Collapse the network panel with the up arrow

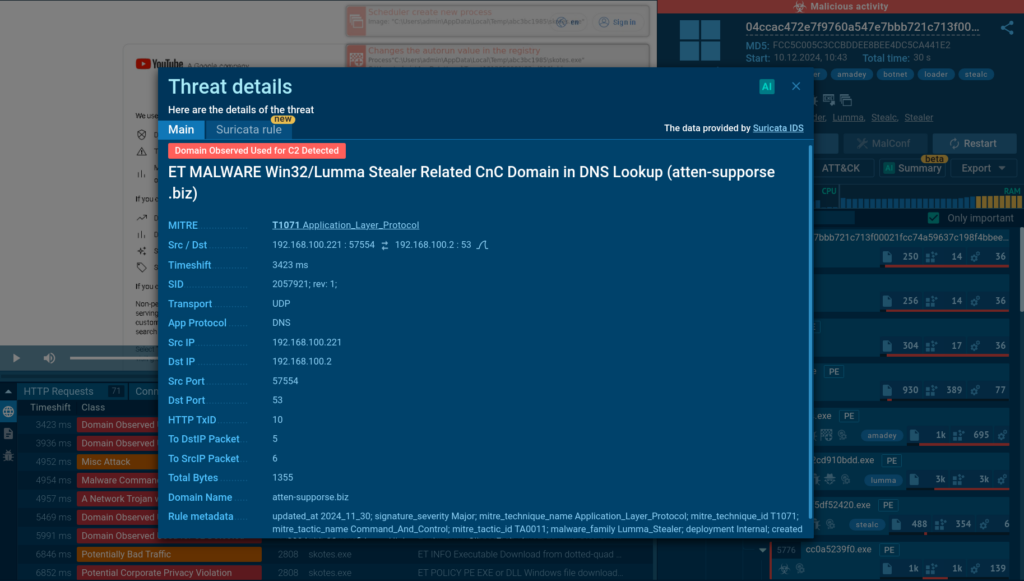click(8, 392)
